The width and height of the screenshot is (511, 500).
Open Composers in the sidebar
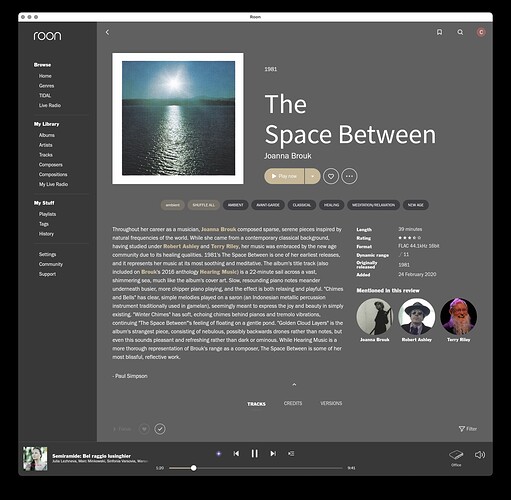pyautogui.click(x=51, y=165)
